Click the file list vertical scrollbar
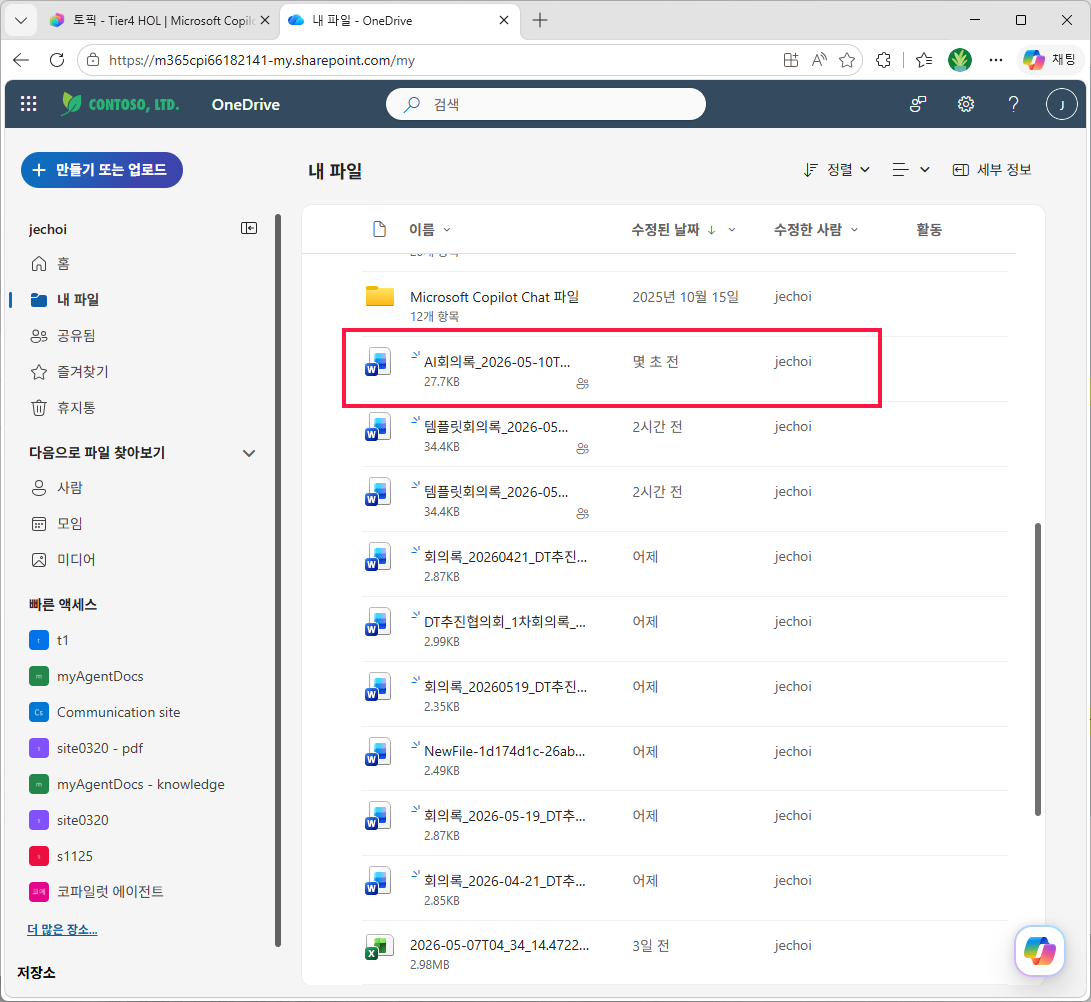Viewport: 1091px width, 1002px height. [x=1037, y=669]
